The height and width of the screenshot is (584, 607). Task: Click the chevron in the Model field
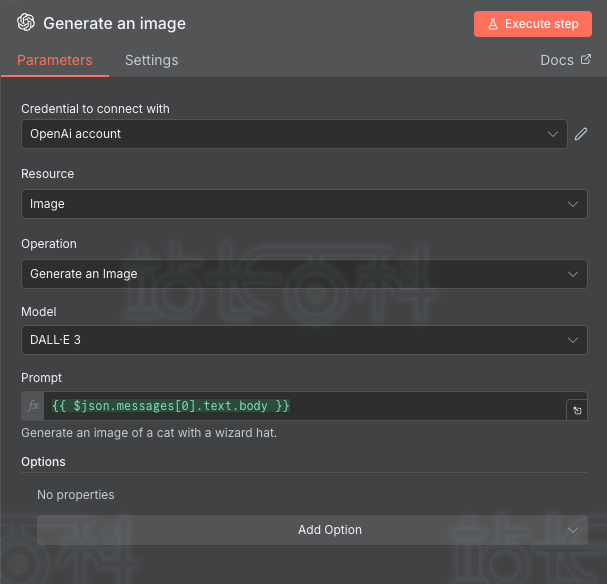573,340
